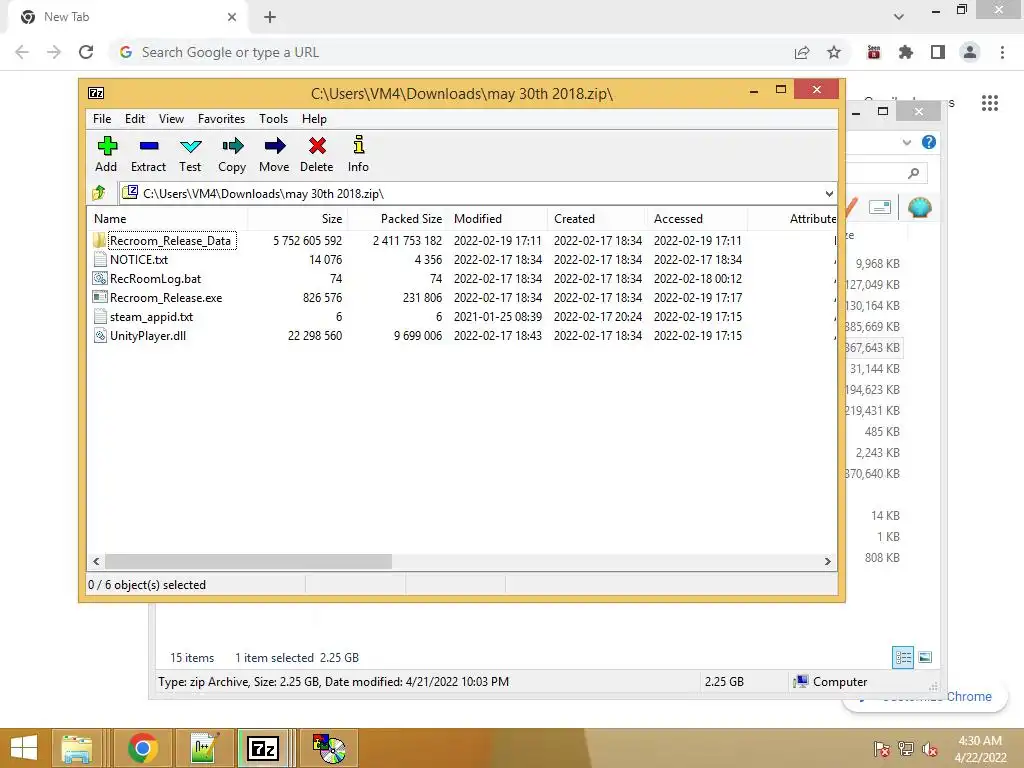Close the New Tab tab

tap(232, 17)
